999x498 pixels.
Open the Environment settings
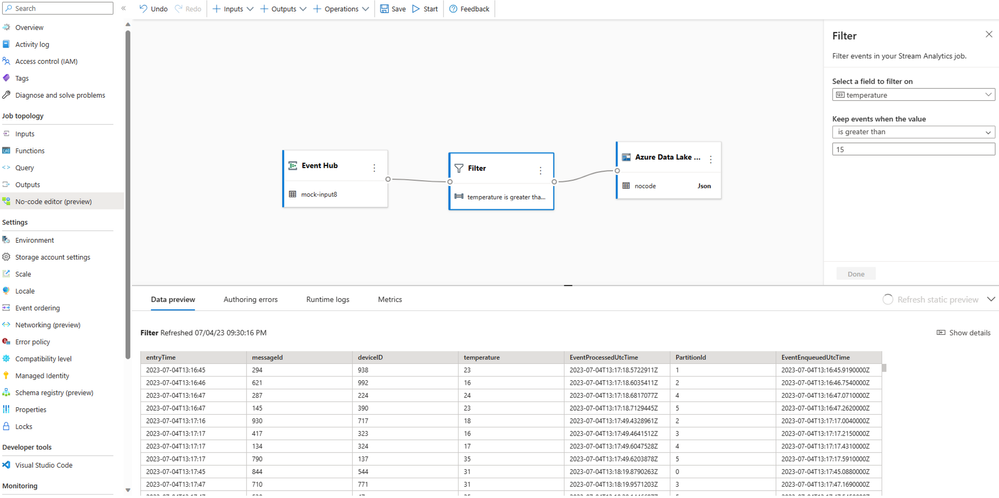[x=34, y=240]
